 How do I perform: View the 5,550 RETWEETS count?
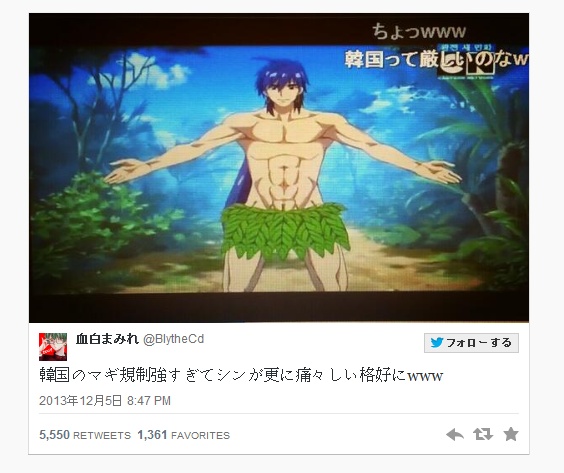click(x=85, y=435)
